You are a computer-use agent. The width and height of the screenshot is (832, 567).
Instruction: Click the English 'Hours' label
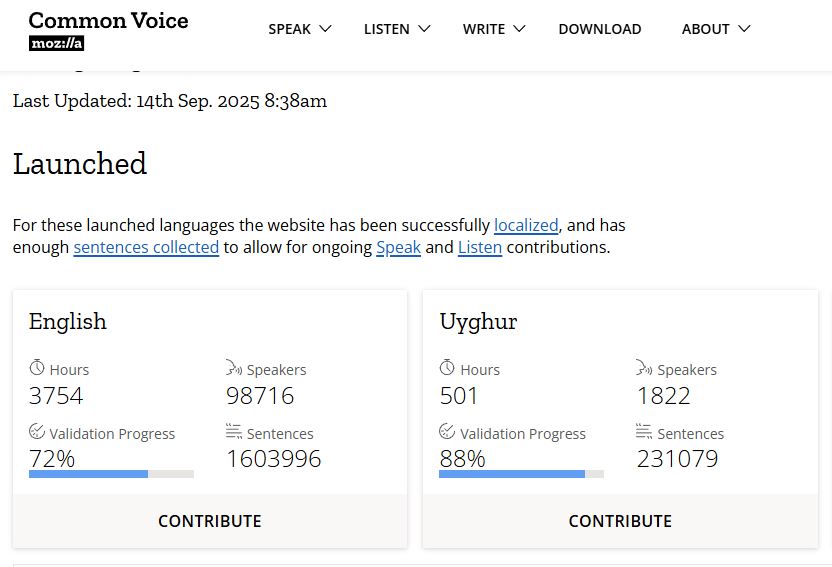coord(70,370)
